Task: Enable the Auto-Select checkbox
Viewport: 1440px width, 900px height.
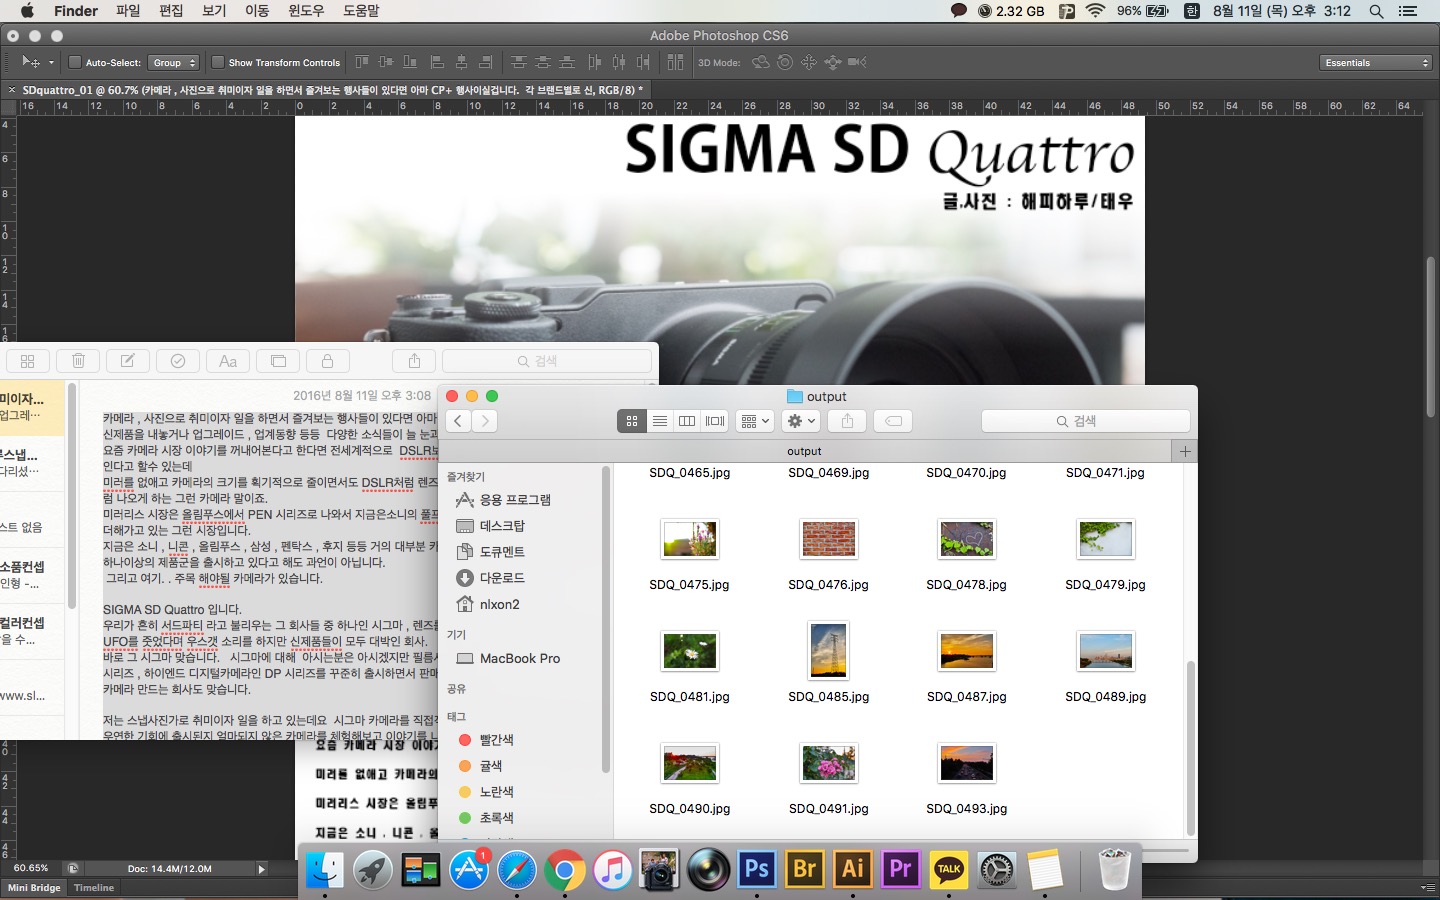Action: [74, 62]
